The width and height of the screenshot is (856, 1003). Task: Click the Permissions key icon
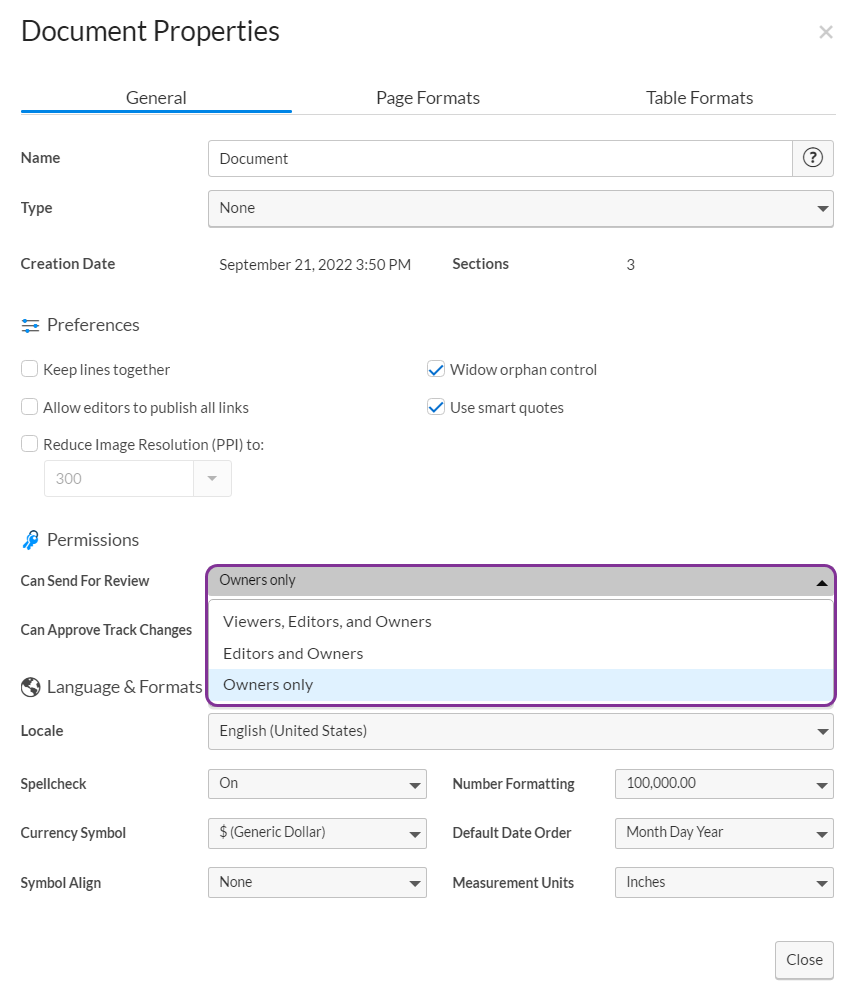[x=30, y=540]
